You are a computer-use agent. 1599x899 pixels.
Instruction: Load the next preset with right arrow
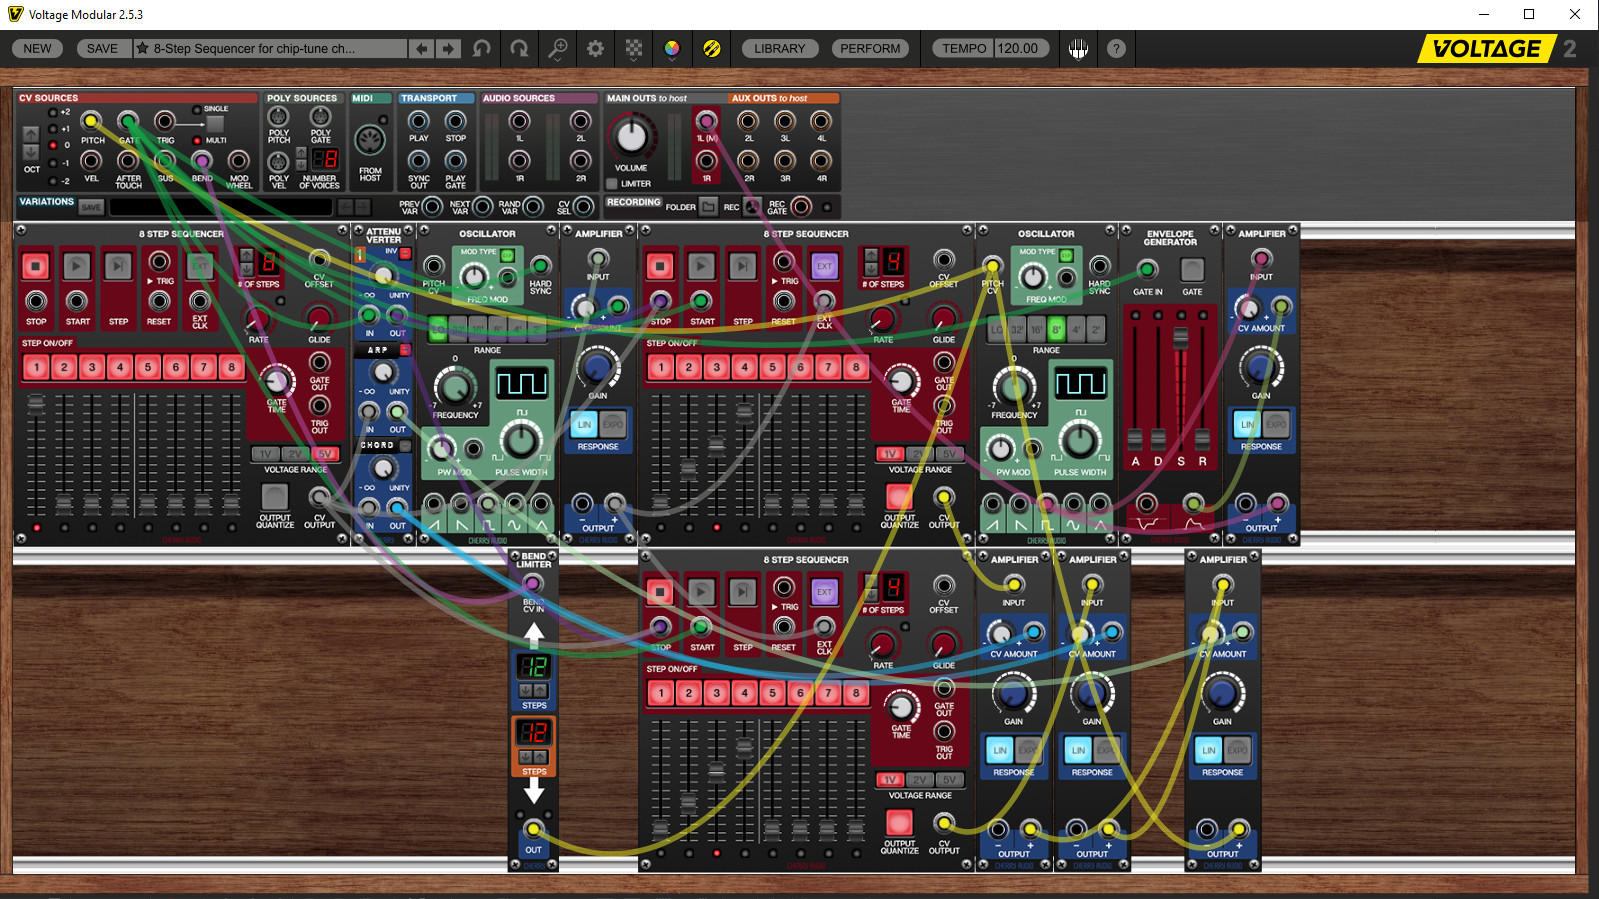pyautogui.click(x=449, y=48)
